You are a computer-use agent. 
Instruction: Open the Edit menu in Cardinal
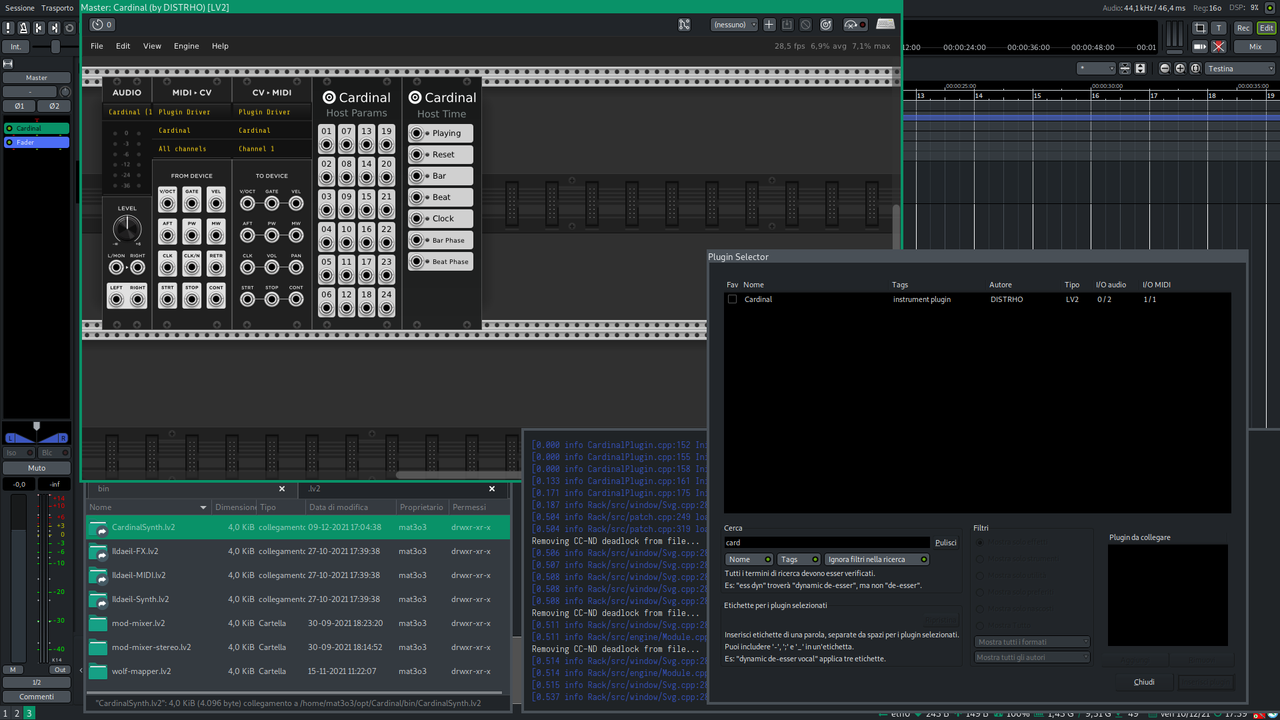coord(123,46)
